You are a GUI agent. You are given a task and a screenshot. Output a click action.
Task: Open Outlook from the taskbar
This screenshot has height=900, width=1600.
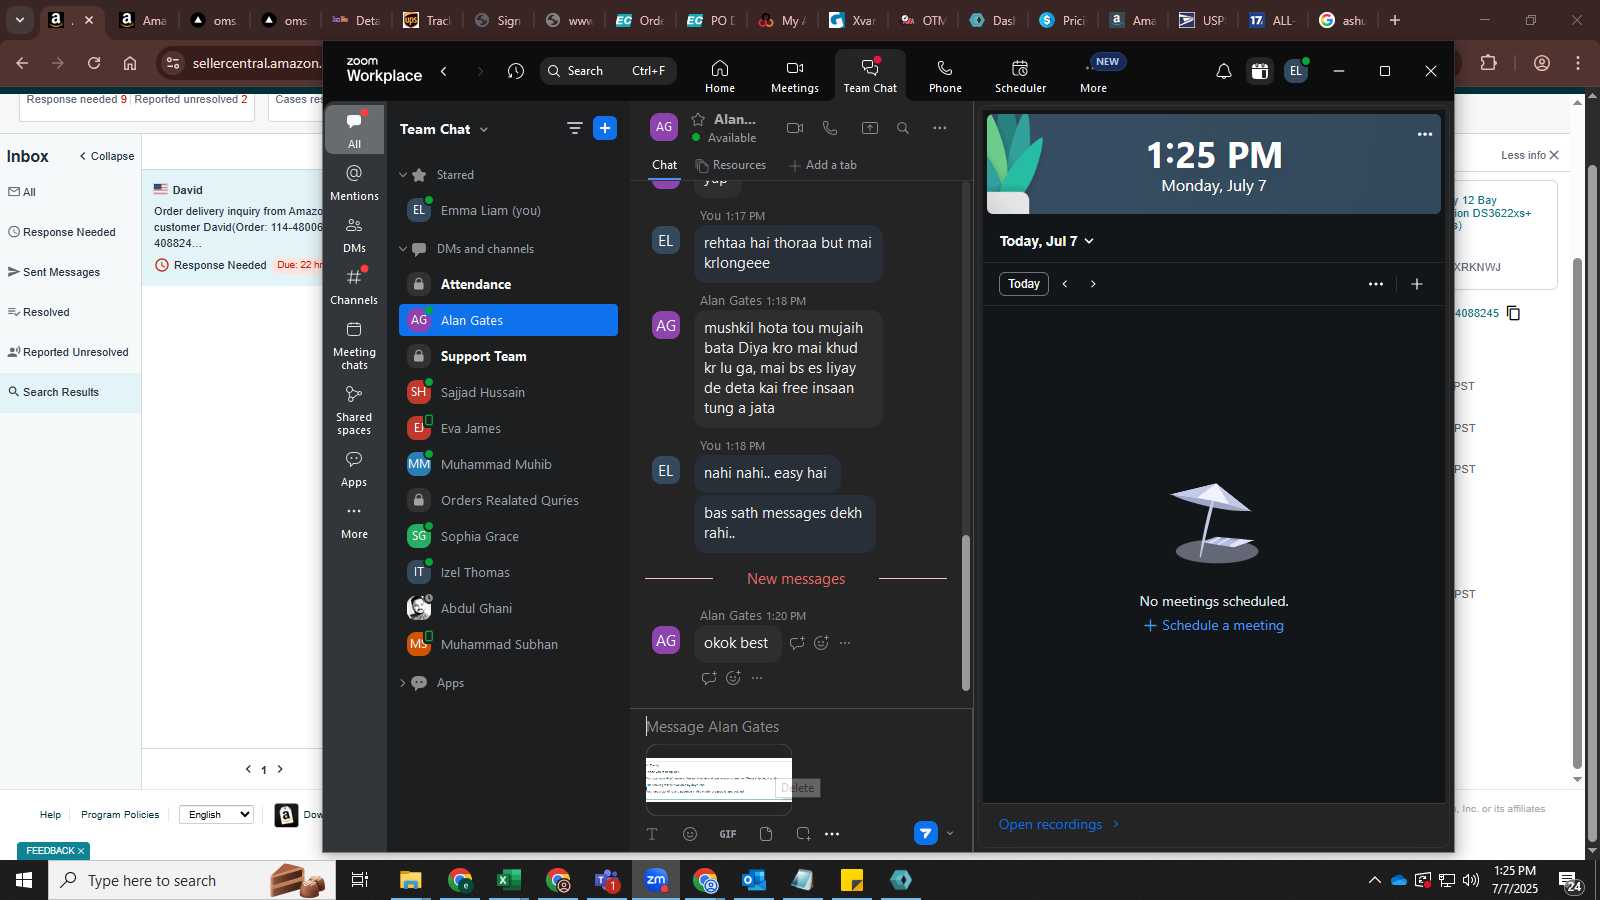753,880
